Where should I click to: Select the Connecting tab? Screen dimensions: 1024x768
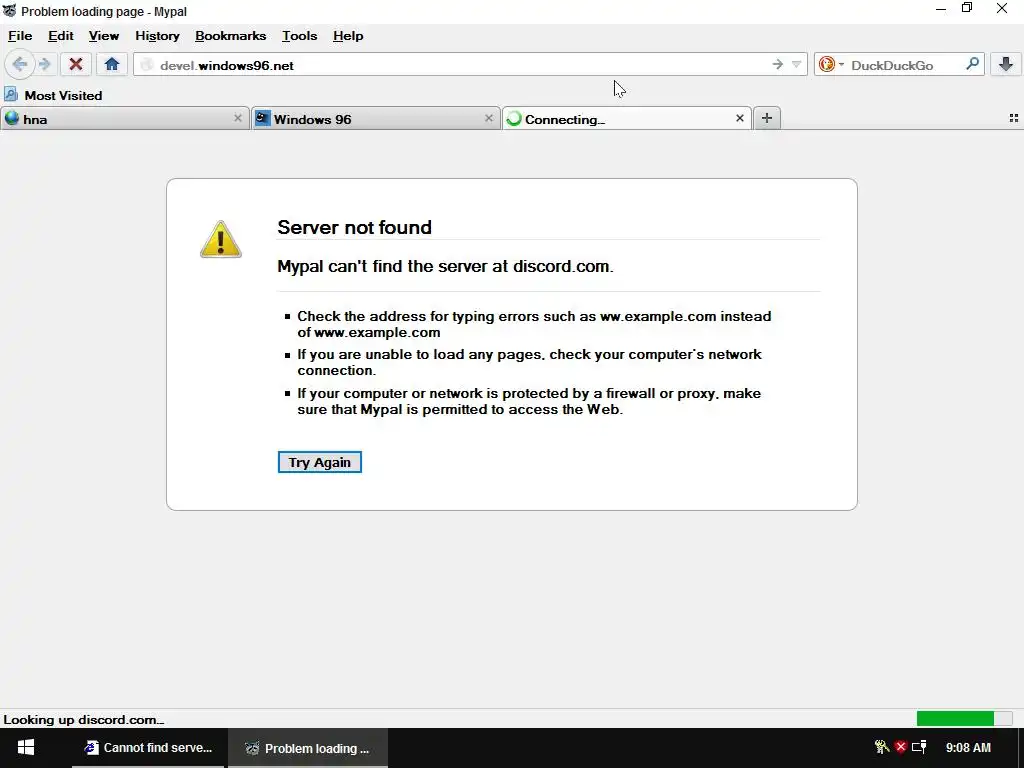tap(626, 119)
